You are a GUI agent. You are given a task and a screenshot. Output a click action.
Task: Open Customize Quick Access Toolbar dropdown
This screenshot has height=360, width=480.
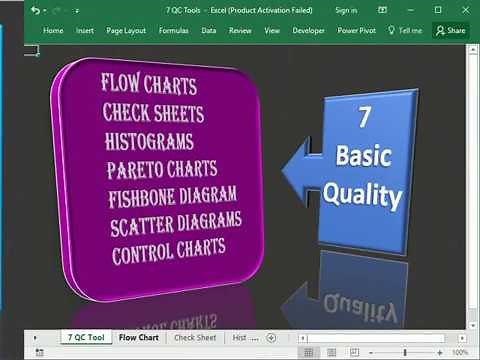[x=77, y=11]
